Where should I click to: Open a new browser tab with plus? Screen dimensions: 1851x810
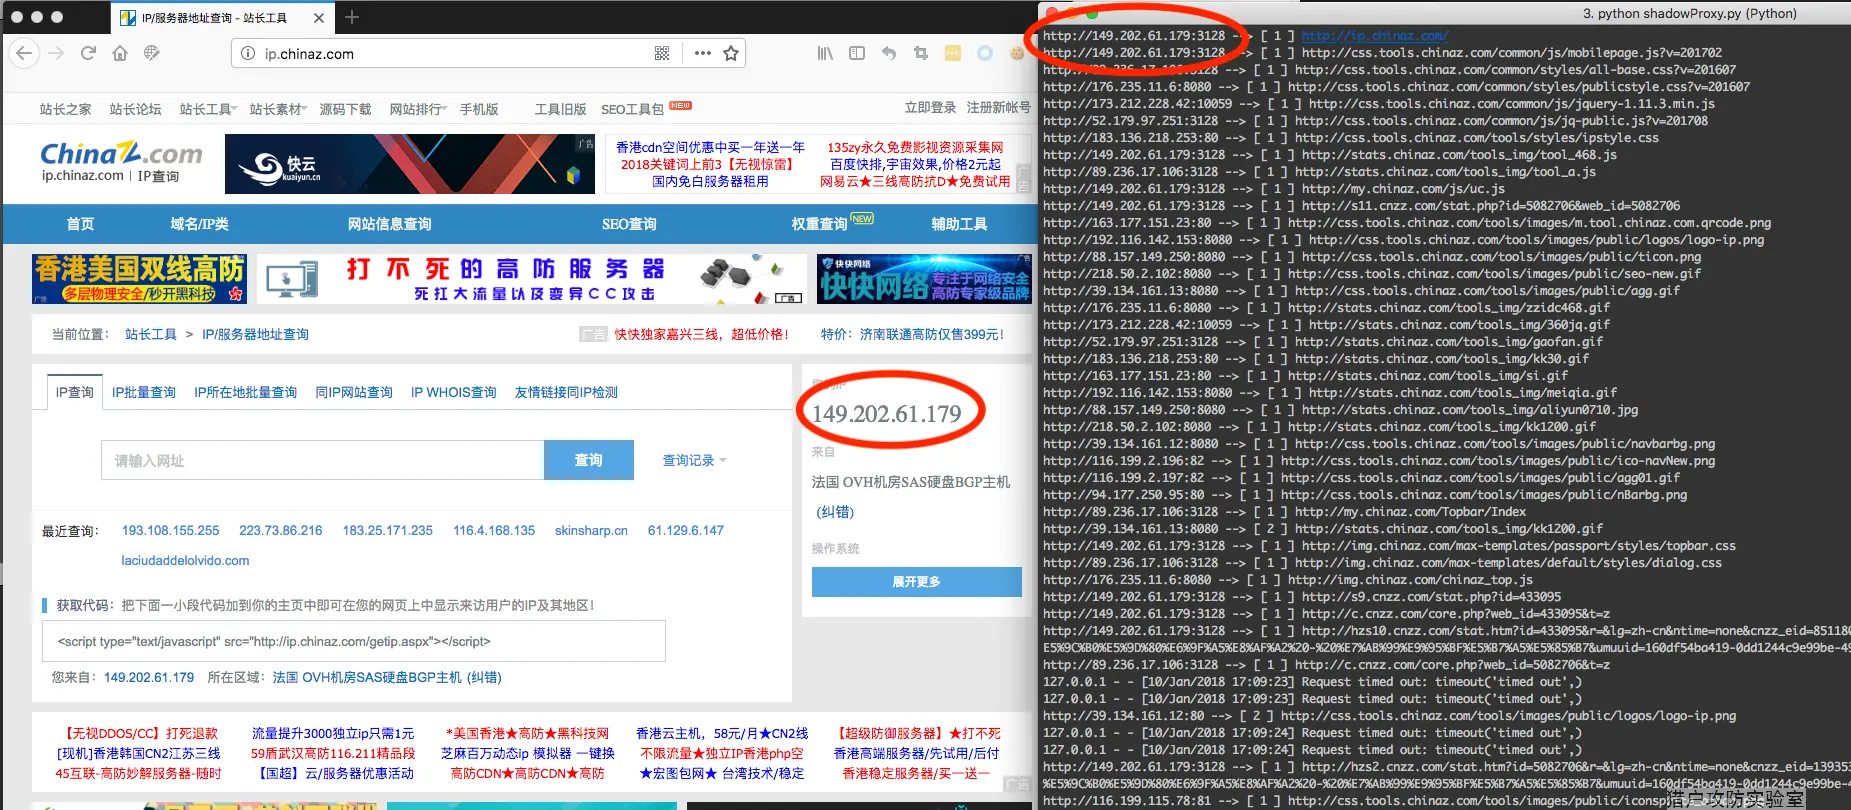coord(352,17)
